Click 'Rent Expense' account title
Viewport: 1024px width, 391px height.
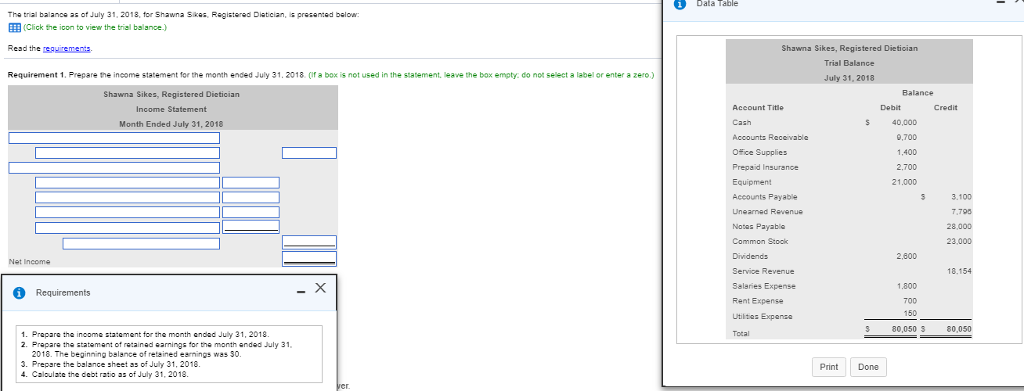pyautogui.click(x=758, y=301)
